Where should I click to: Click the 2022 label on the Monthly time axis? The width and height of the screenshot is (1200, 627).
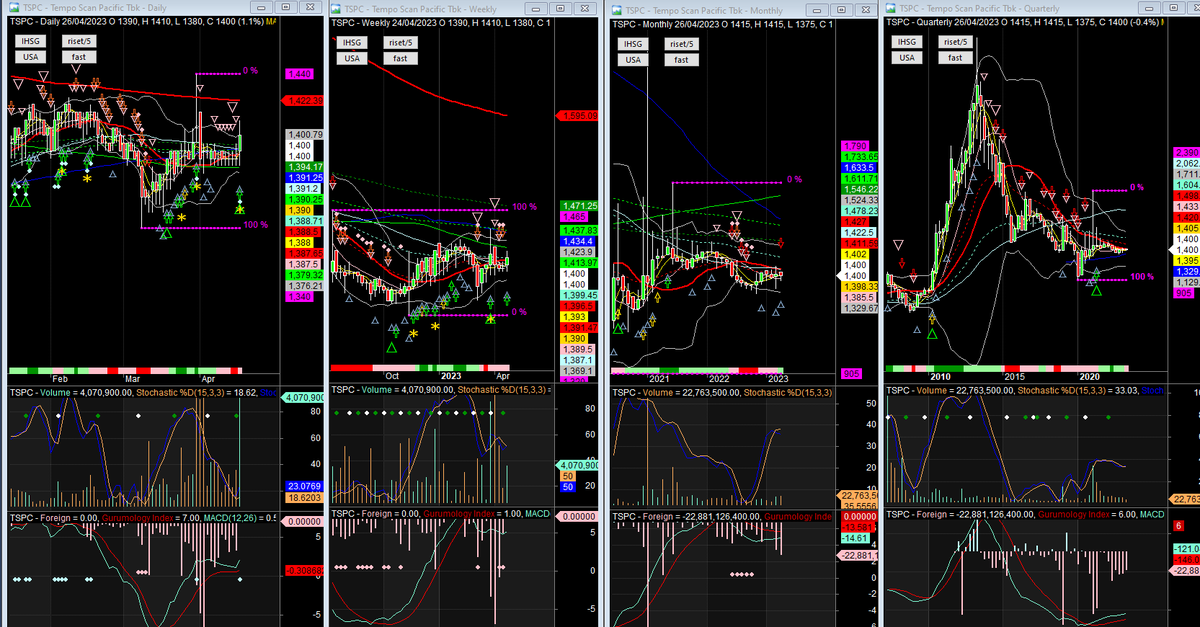pyautogui.click(x=719, y=379)
